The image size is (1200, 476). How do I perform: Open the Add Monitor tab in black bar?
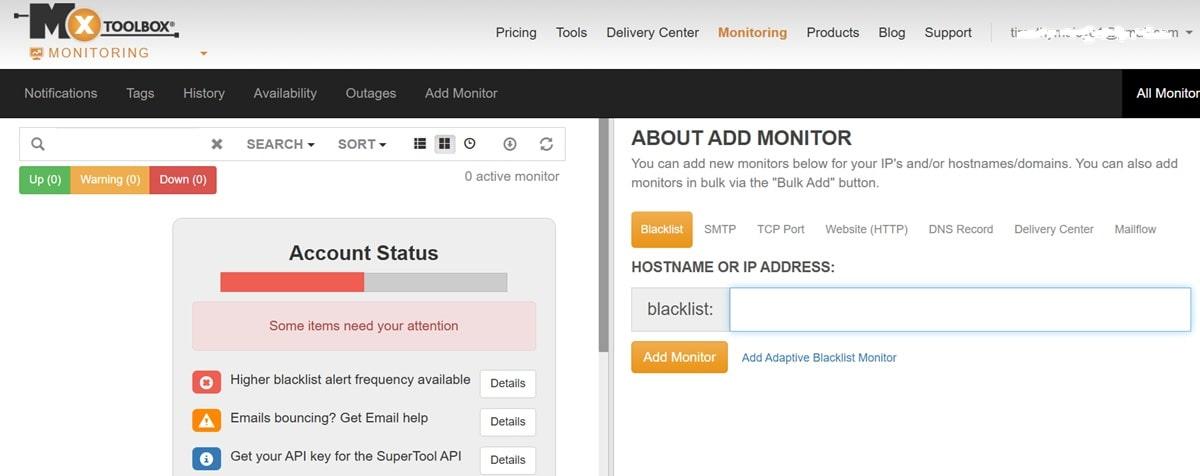(x=461, y=93)
